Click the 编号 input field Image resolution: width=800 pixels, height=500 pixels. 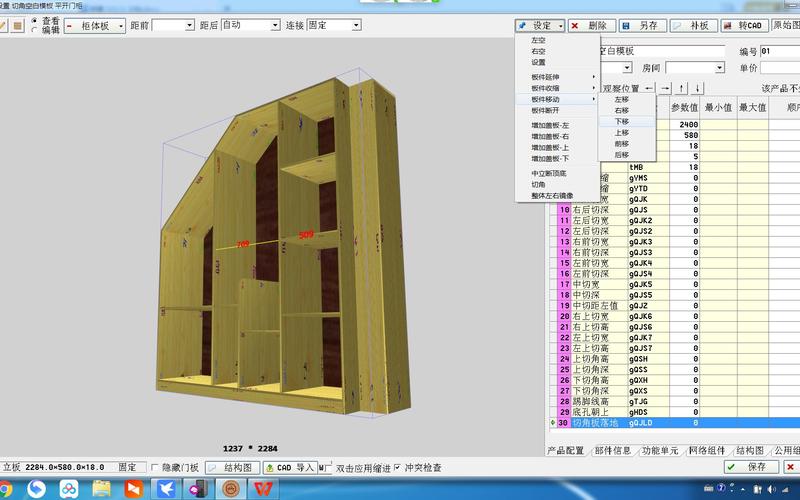click(x=780, y=51)
